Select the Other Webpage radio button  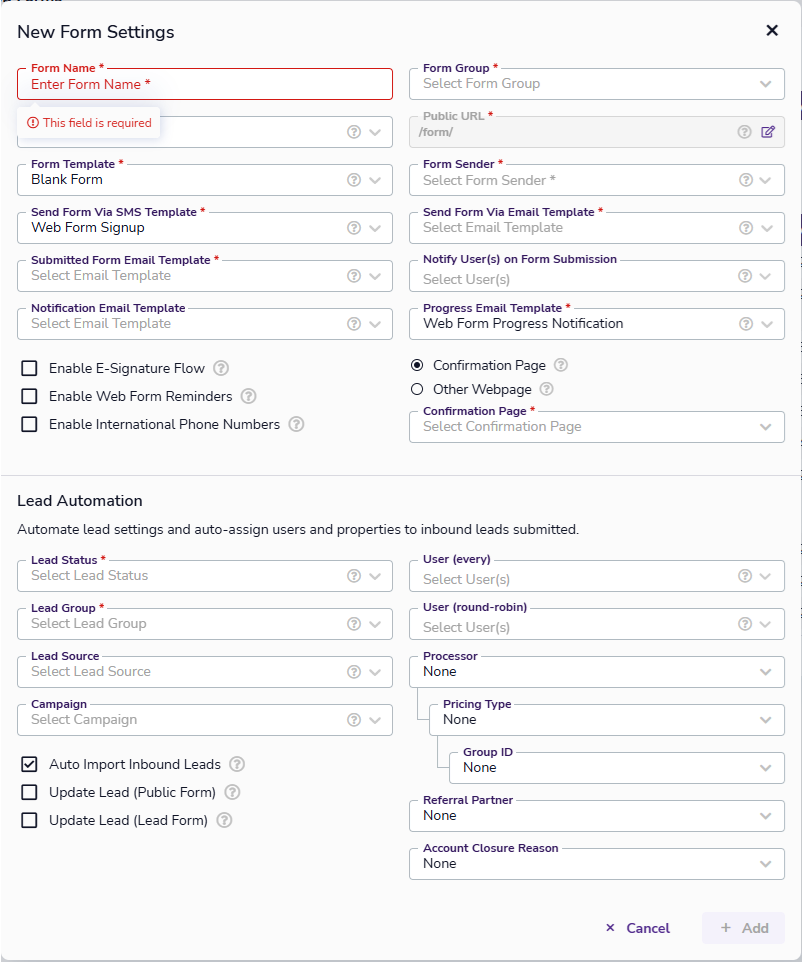pos(417,389)
